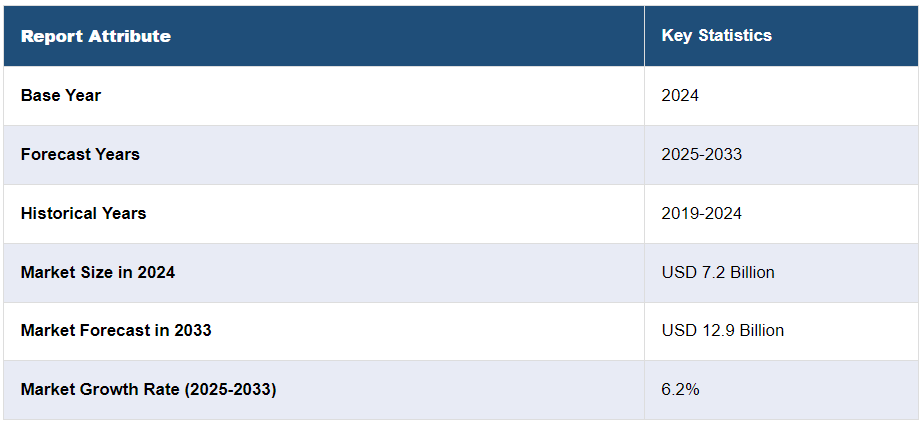Screen dimensions: 924x424
Task: Click the 2019-2024 historical years value
Action: click(x=701, y=213)
